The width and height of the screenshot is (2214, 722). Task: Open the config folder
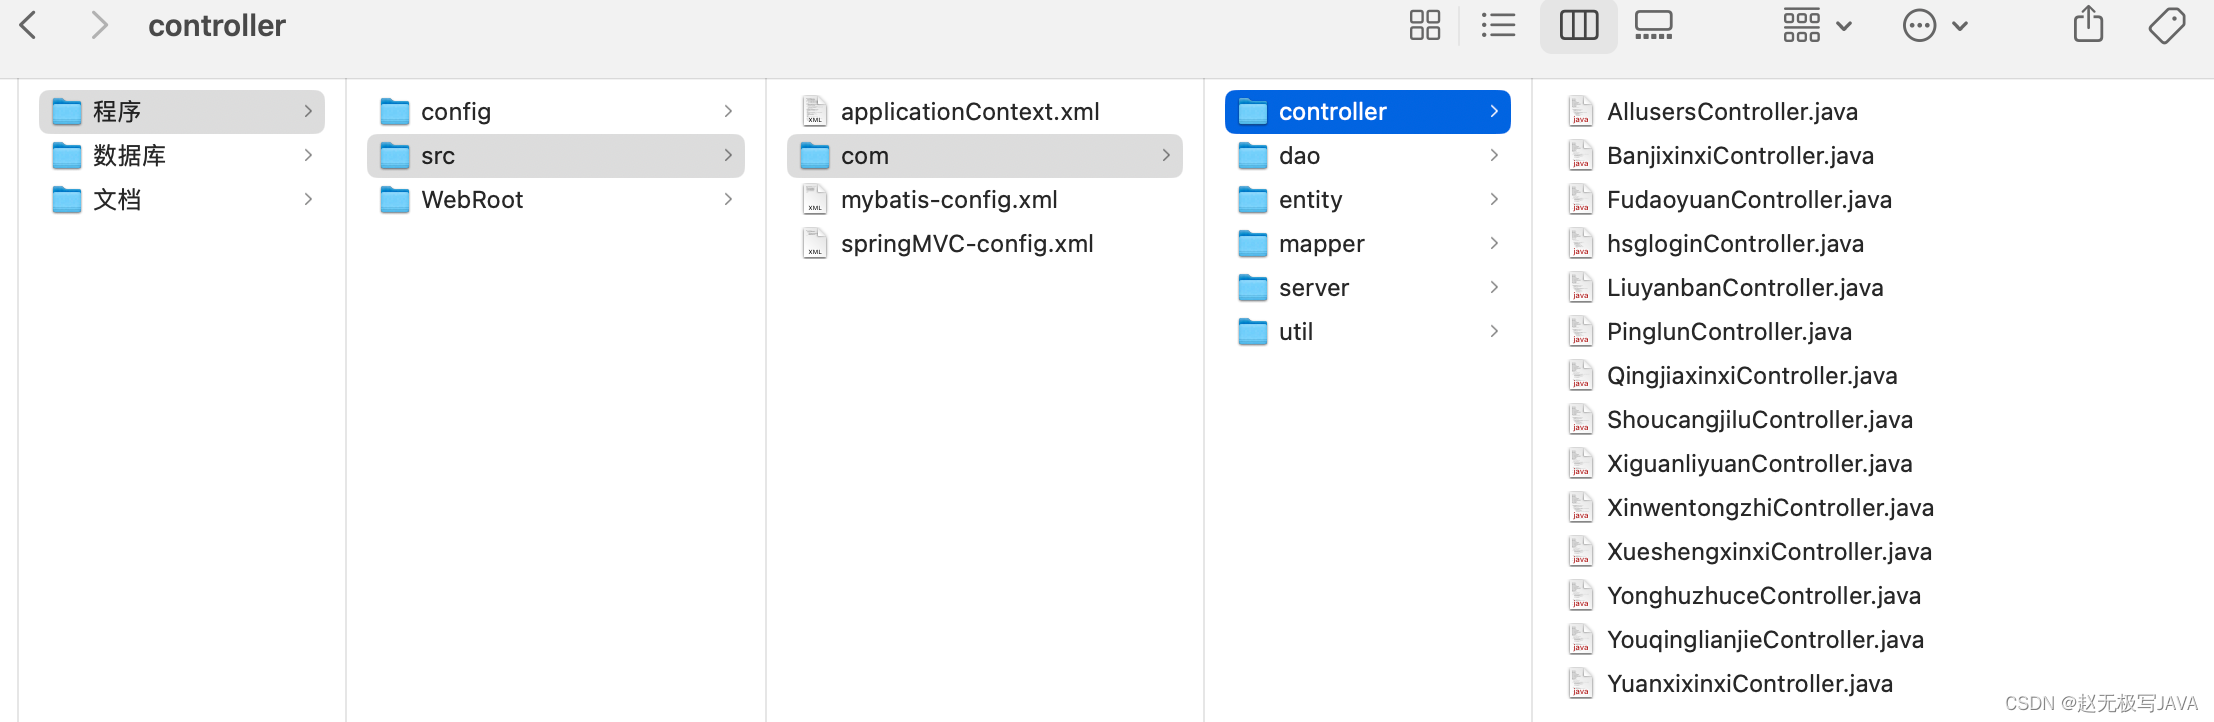[556, 111]
